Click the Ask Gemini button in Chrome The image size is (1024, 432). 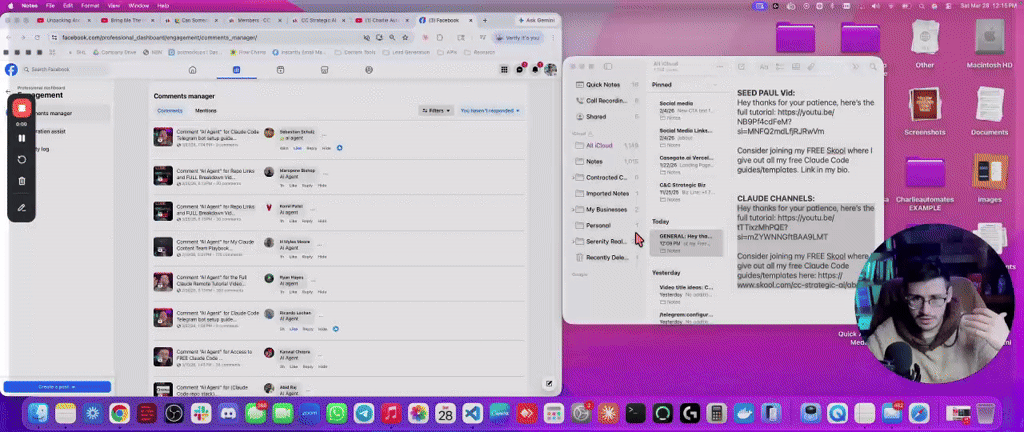click(536, 20)
